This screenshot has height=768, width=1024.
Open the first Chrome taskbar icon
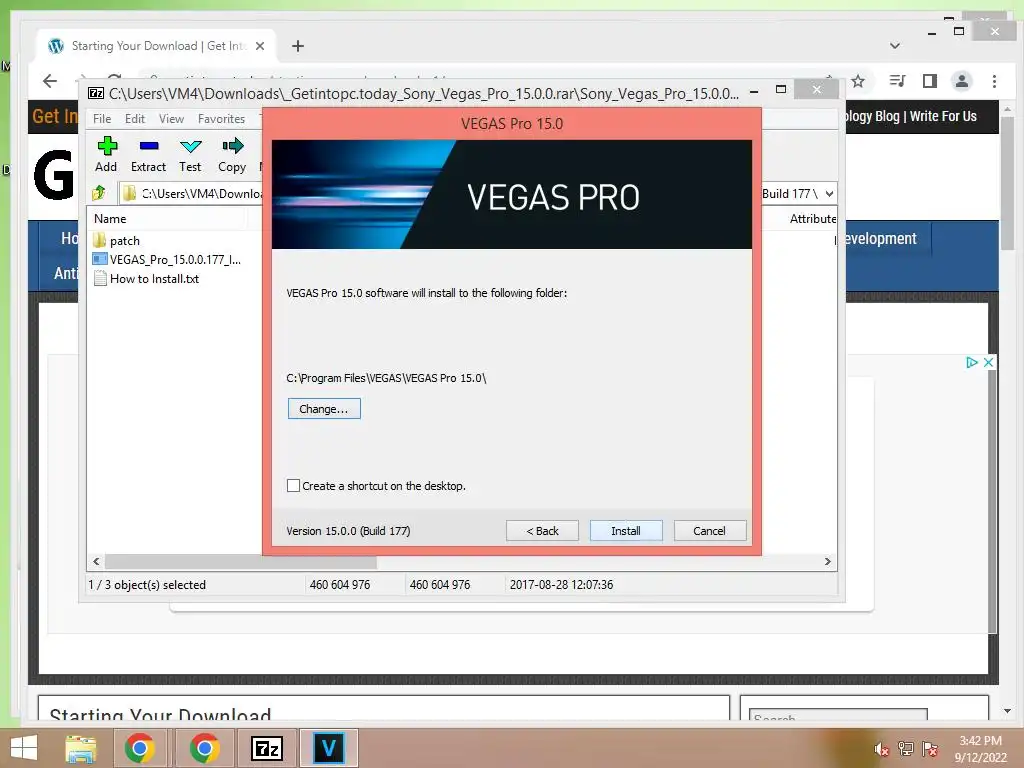click(x=139, y=748)
